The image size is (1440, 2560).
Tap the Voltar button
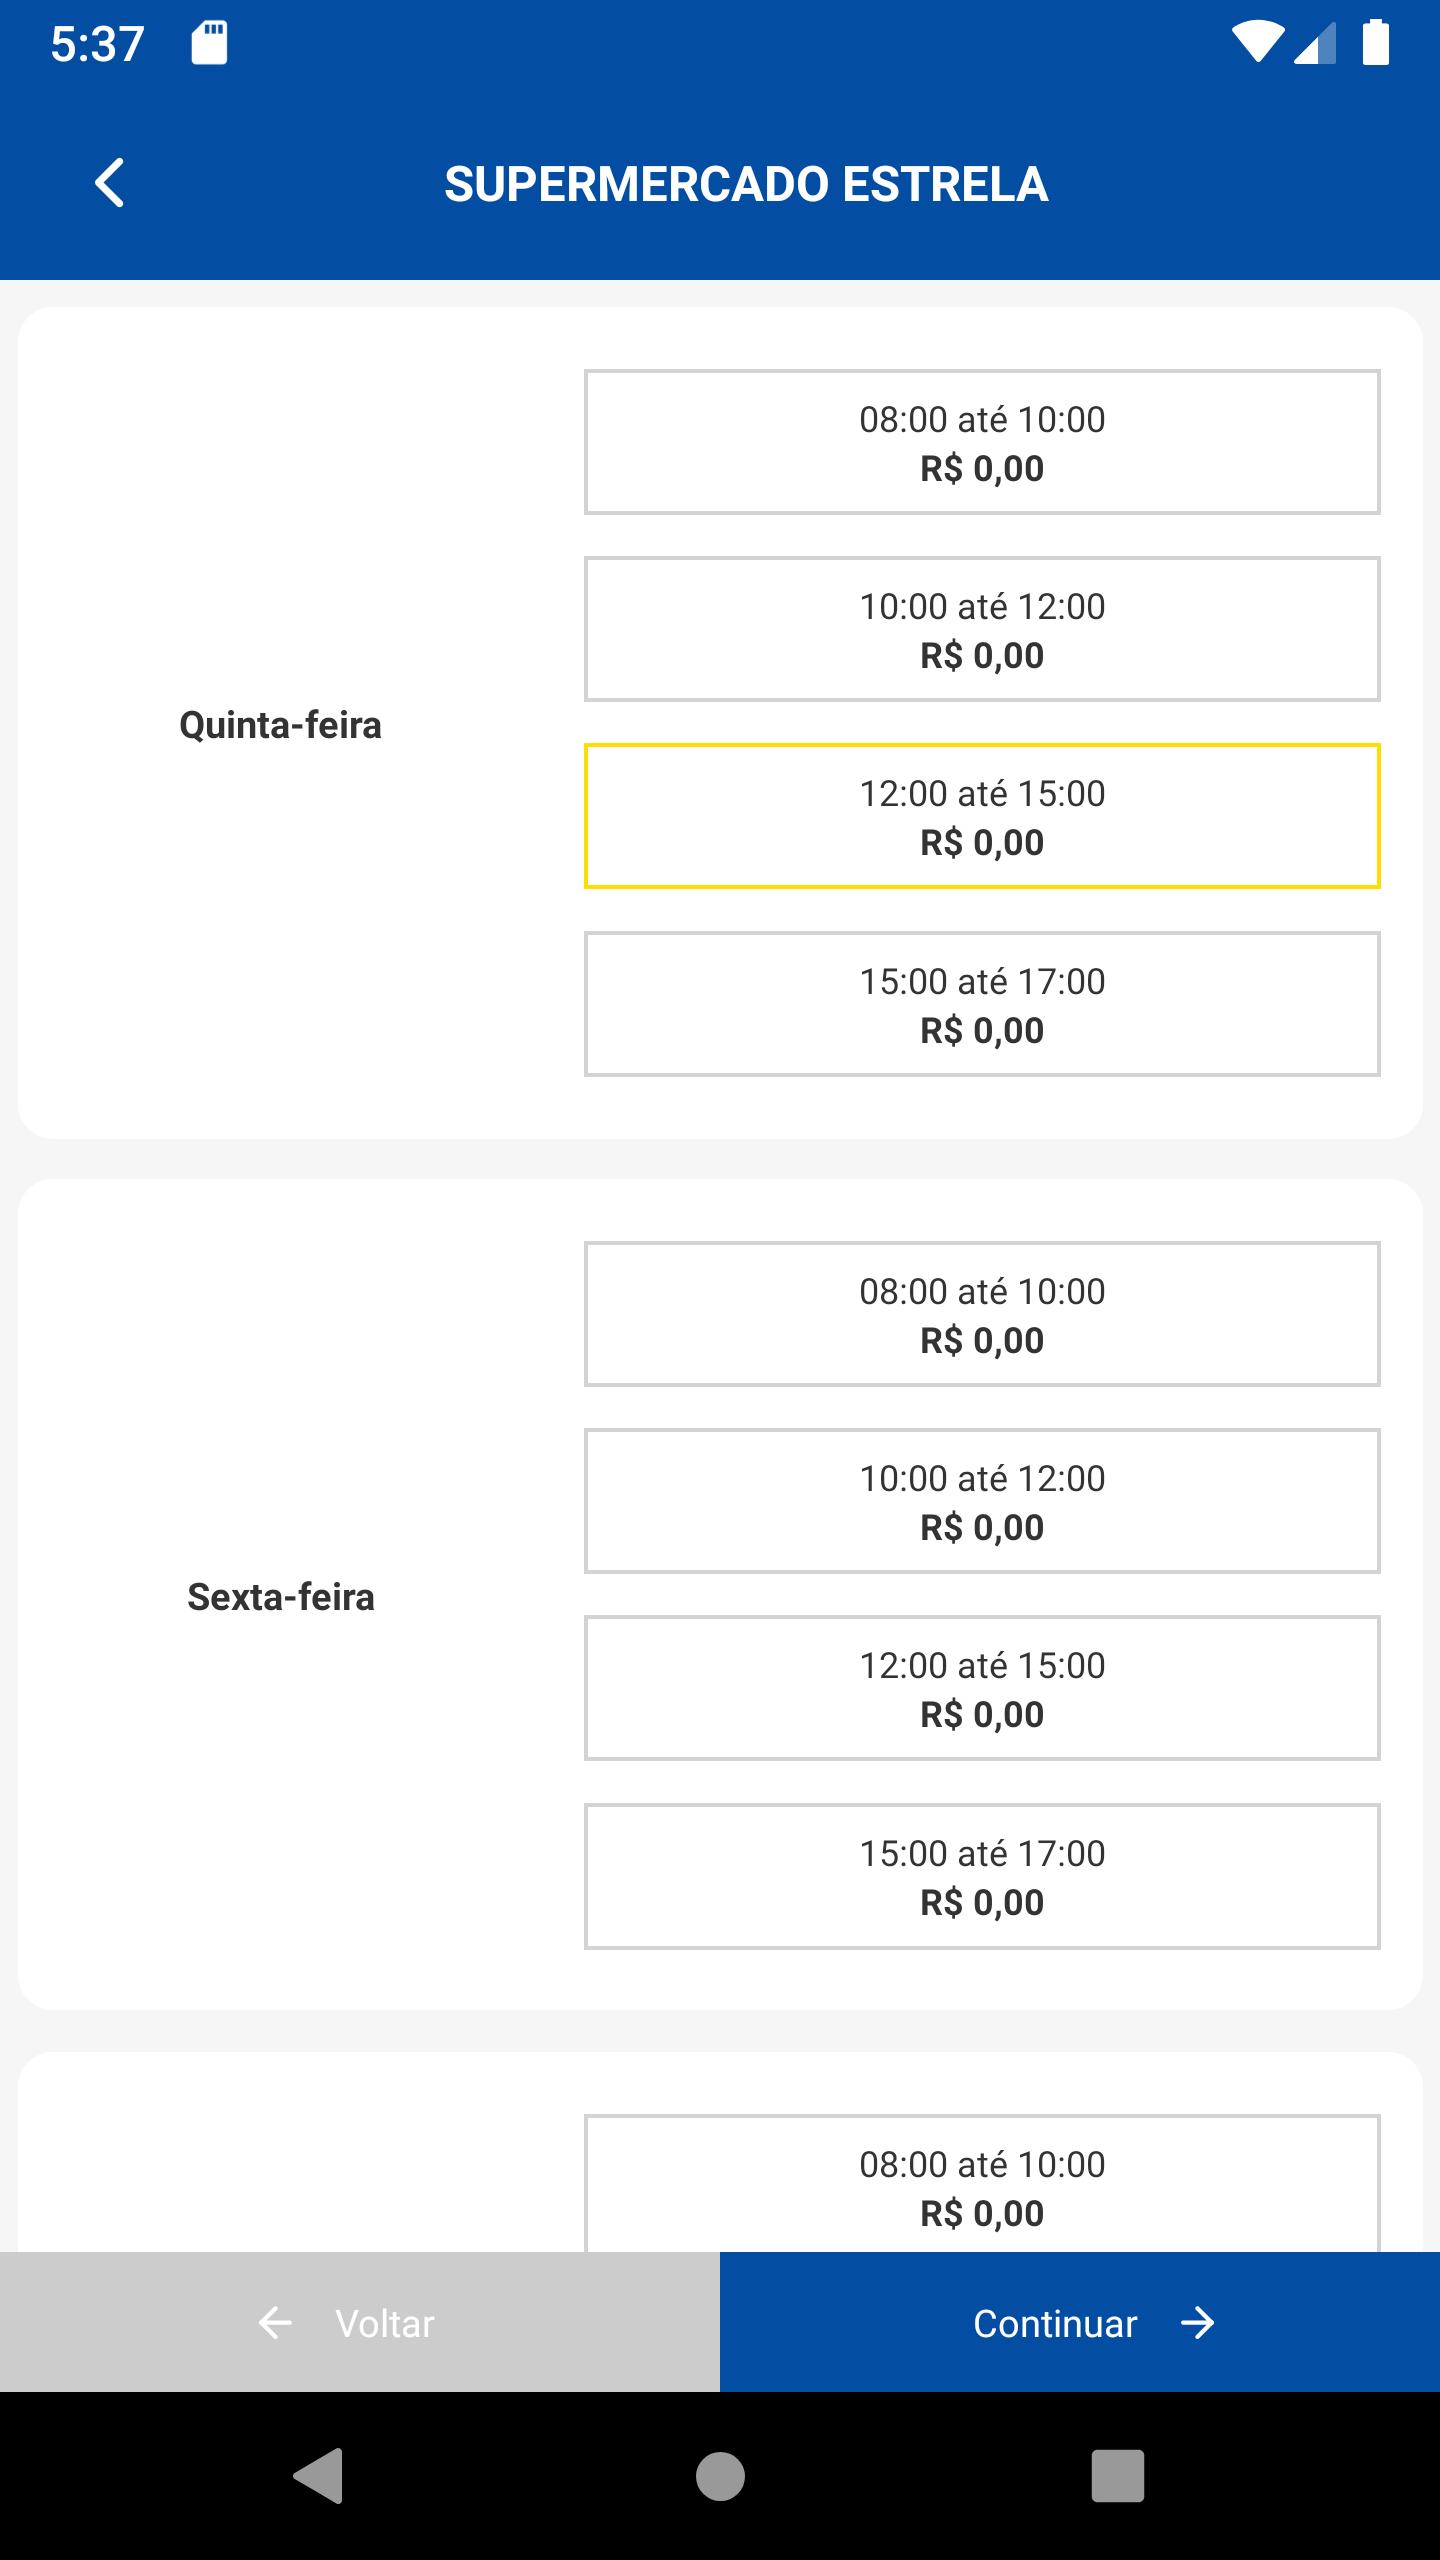tap(360, 2322)
